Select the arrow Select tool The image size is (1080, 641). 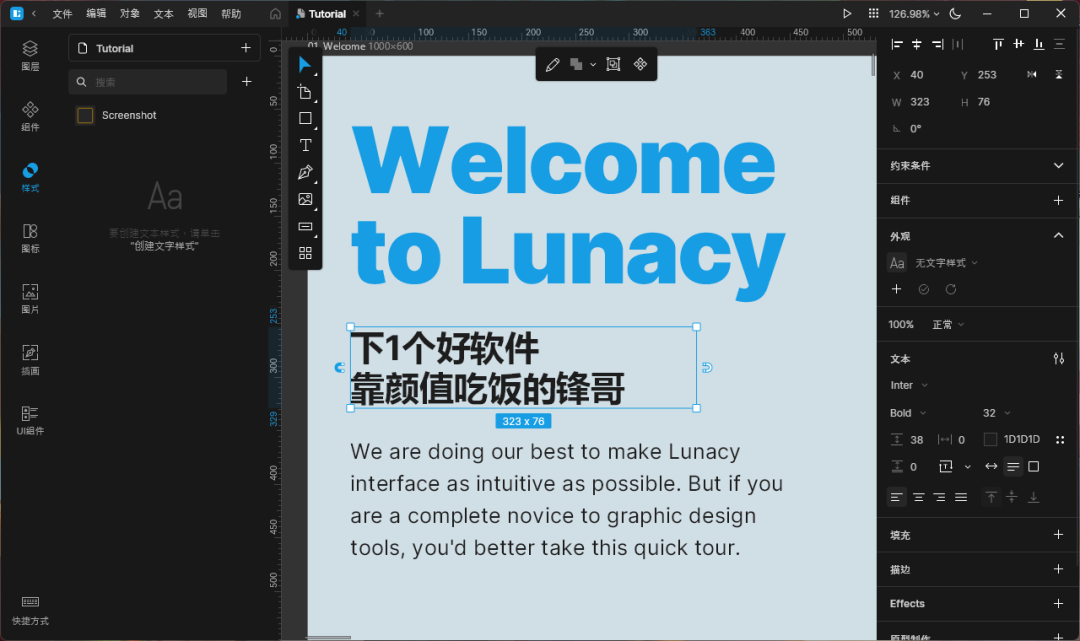(305, 65)
